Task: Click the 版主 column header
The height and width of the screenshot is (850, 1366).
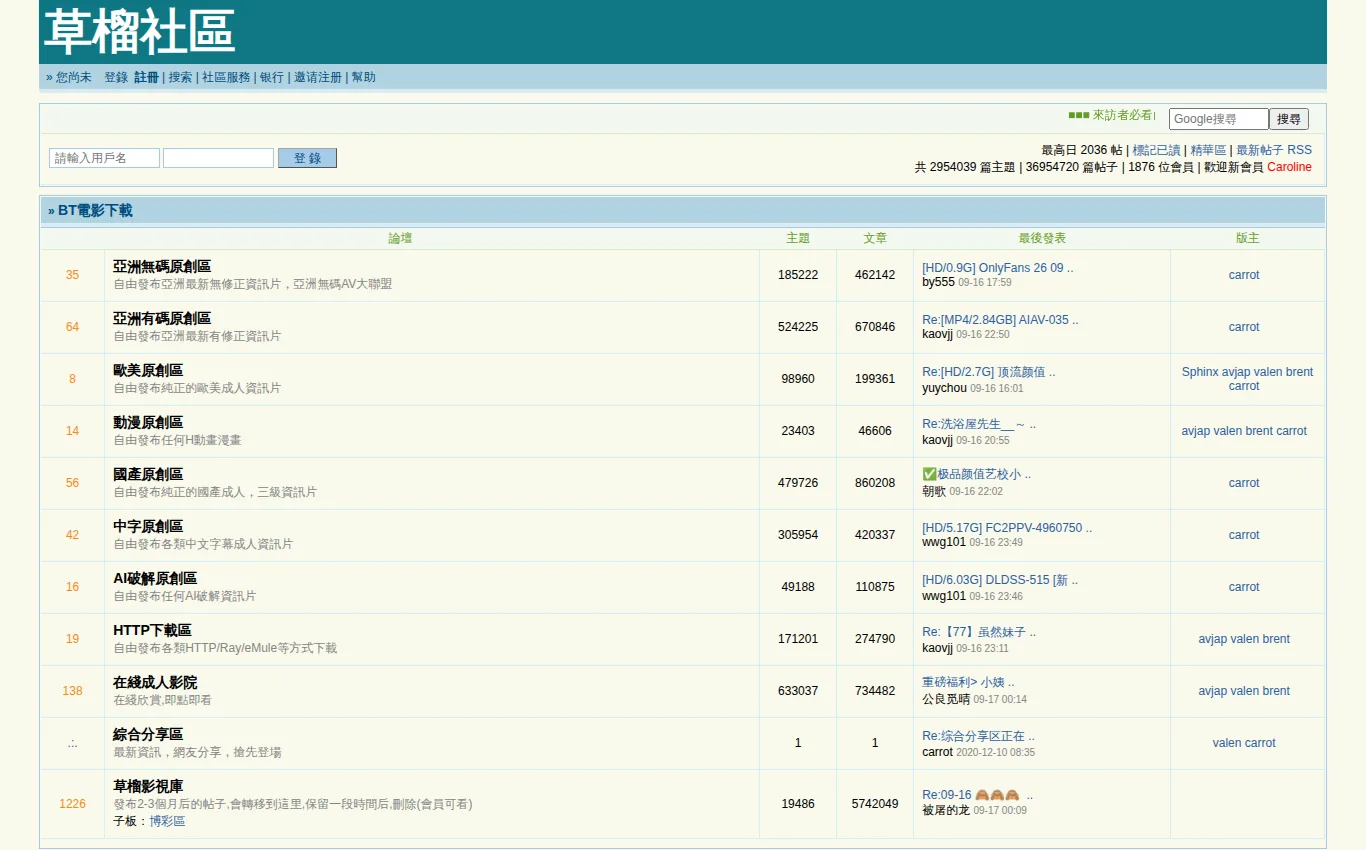Action: coord(1247,238)
